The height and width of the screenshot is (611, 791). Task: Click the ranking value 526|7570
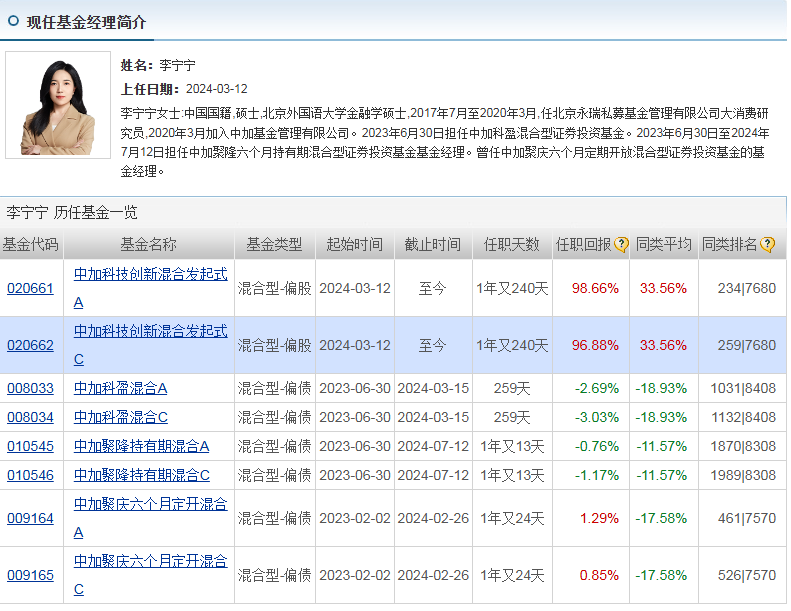pyautogui.click(x=747, y=575)
